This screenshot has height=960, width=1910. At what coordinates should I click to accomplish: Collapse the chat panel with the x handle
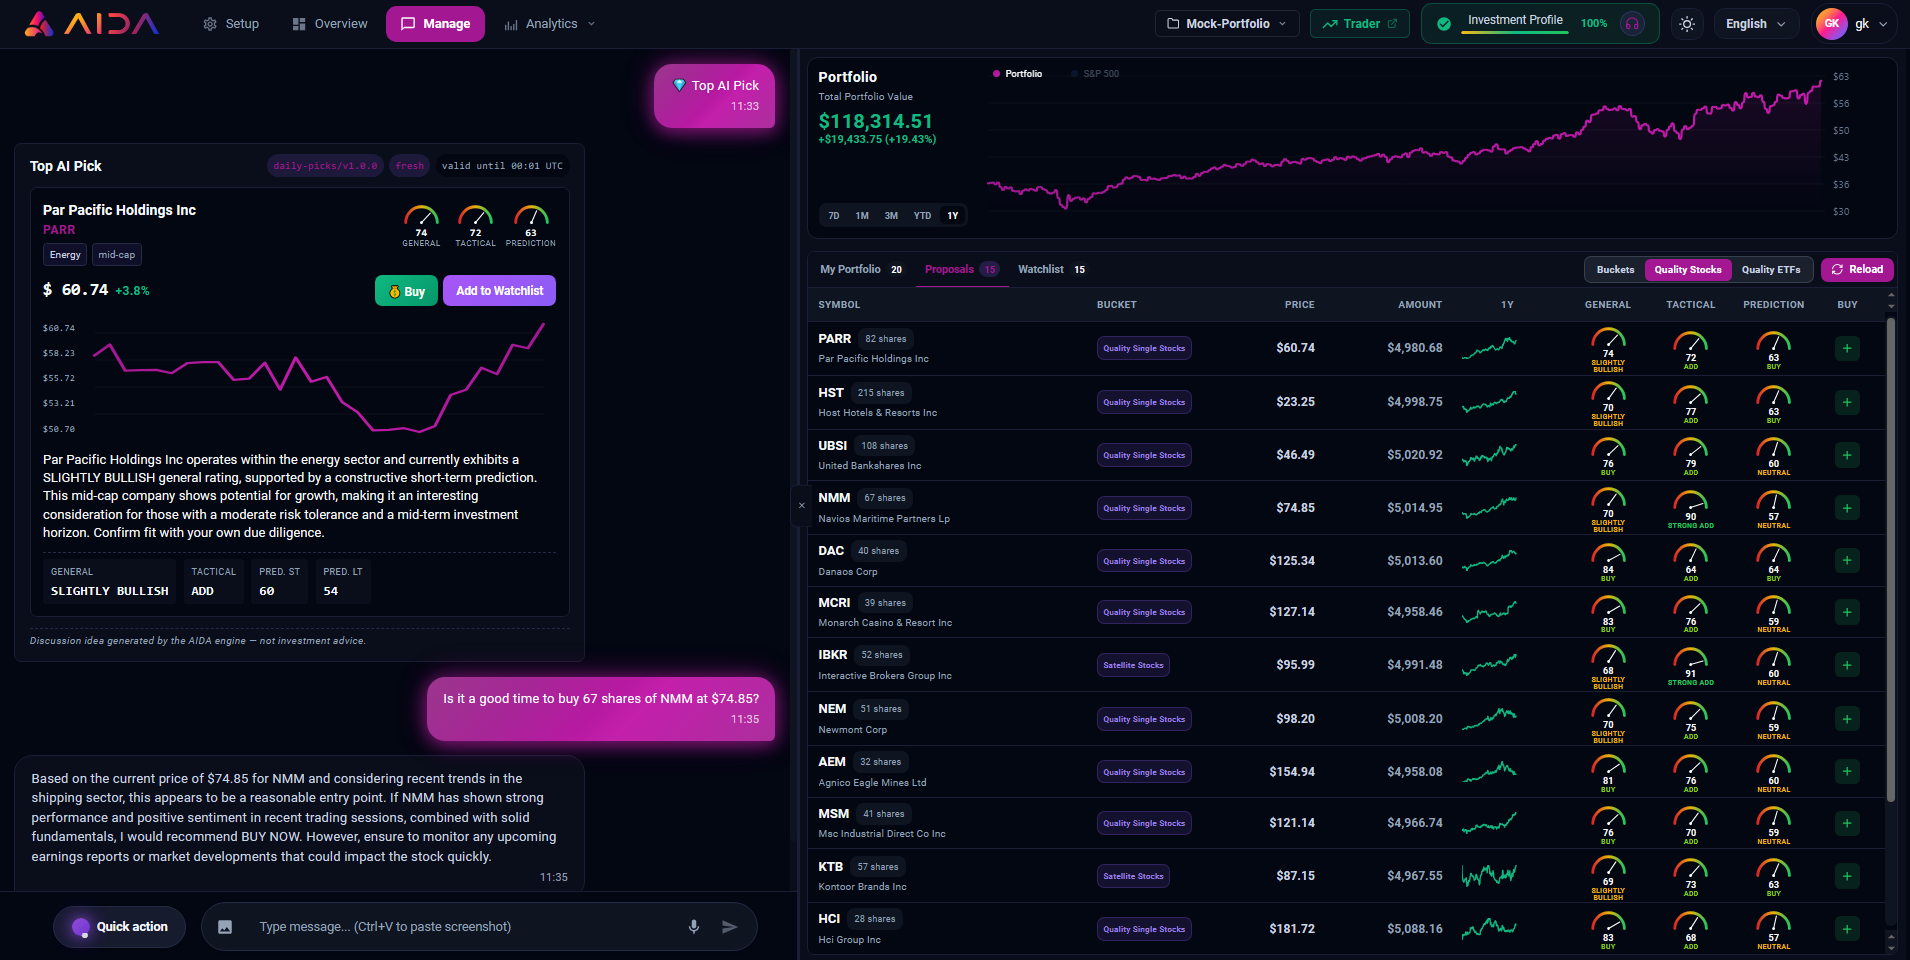pyautogui.click(x=801, y=506)
